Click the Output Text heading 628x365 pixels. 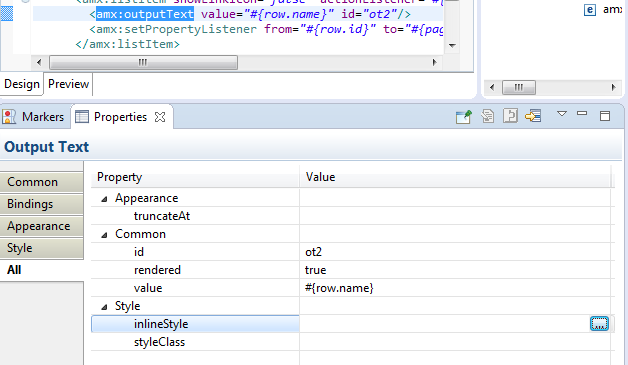pos(46,147)
